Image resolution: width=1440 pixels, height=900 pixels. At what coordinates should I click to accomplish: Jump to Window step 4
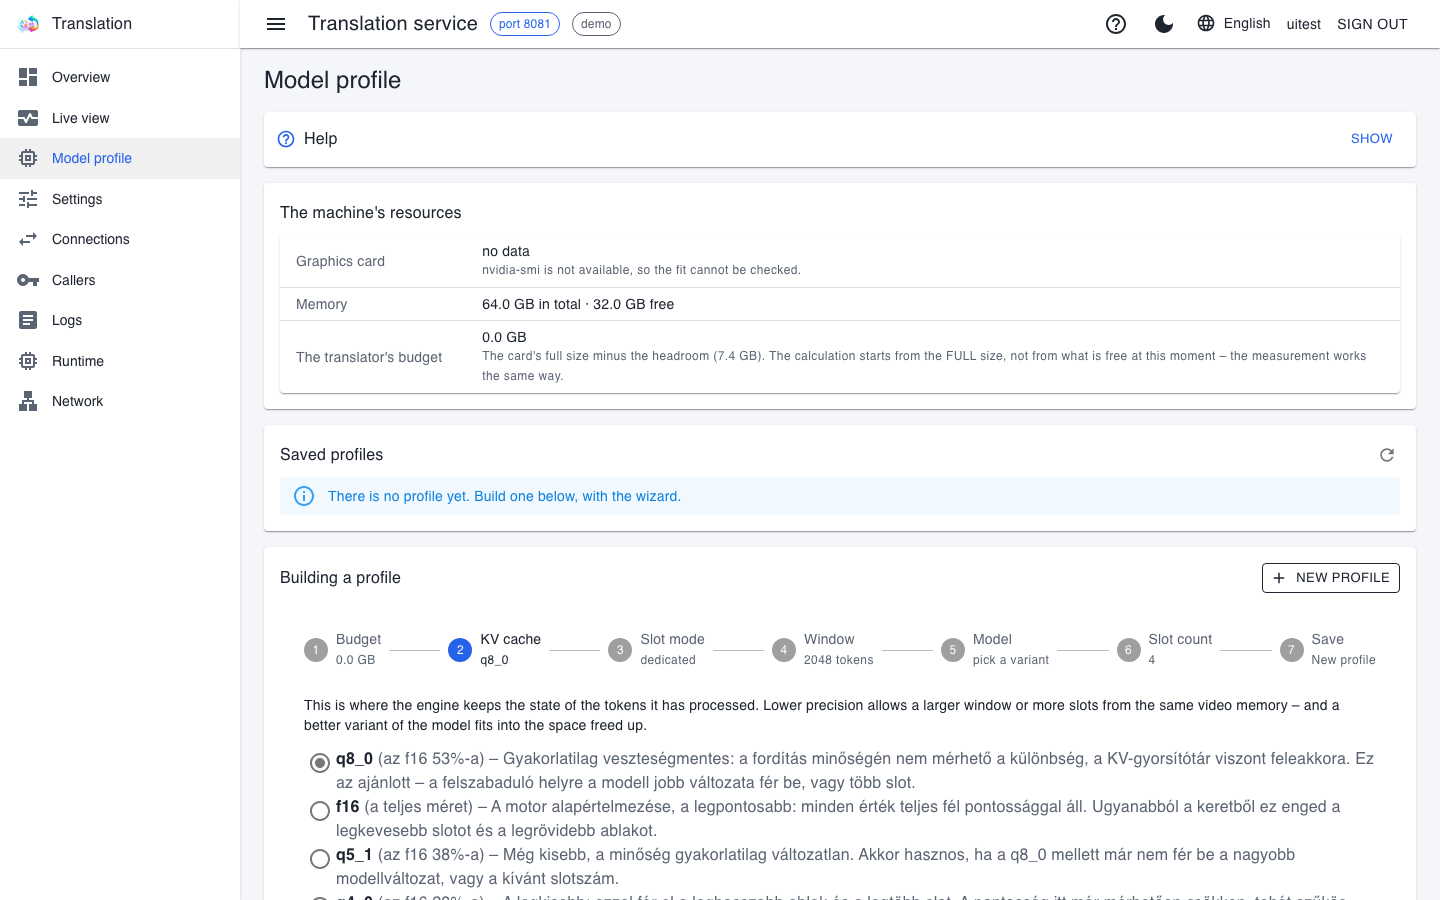(823, 649)
